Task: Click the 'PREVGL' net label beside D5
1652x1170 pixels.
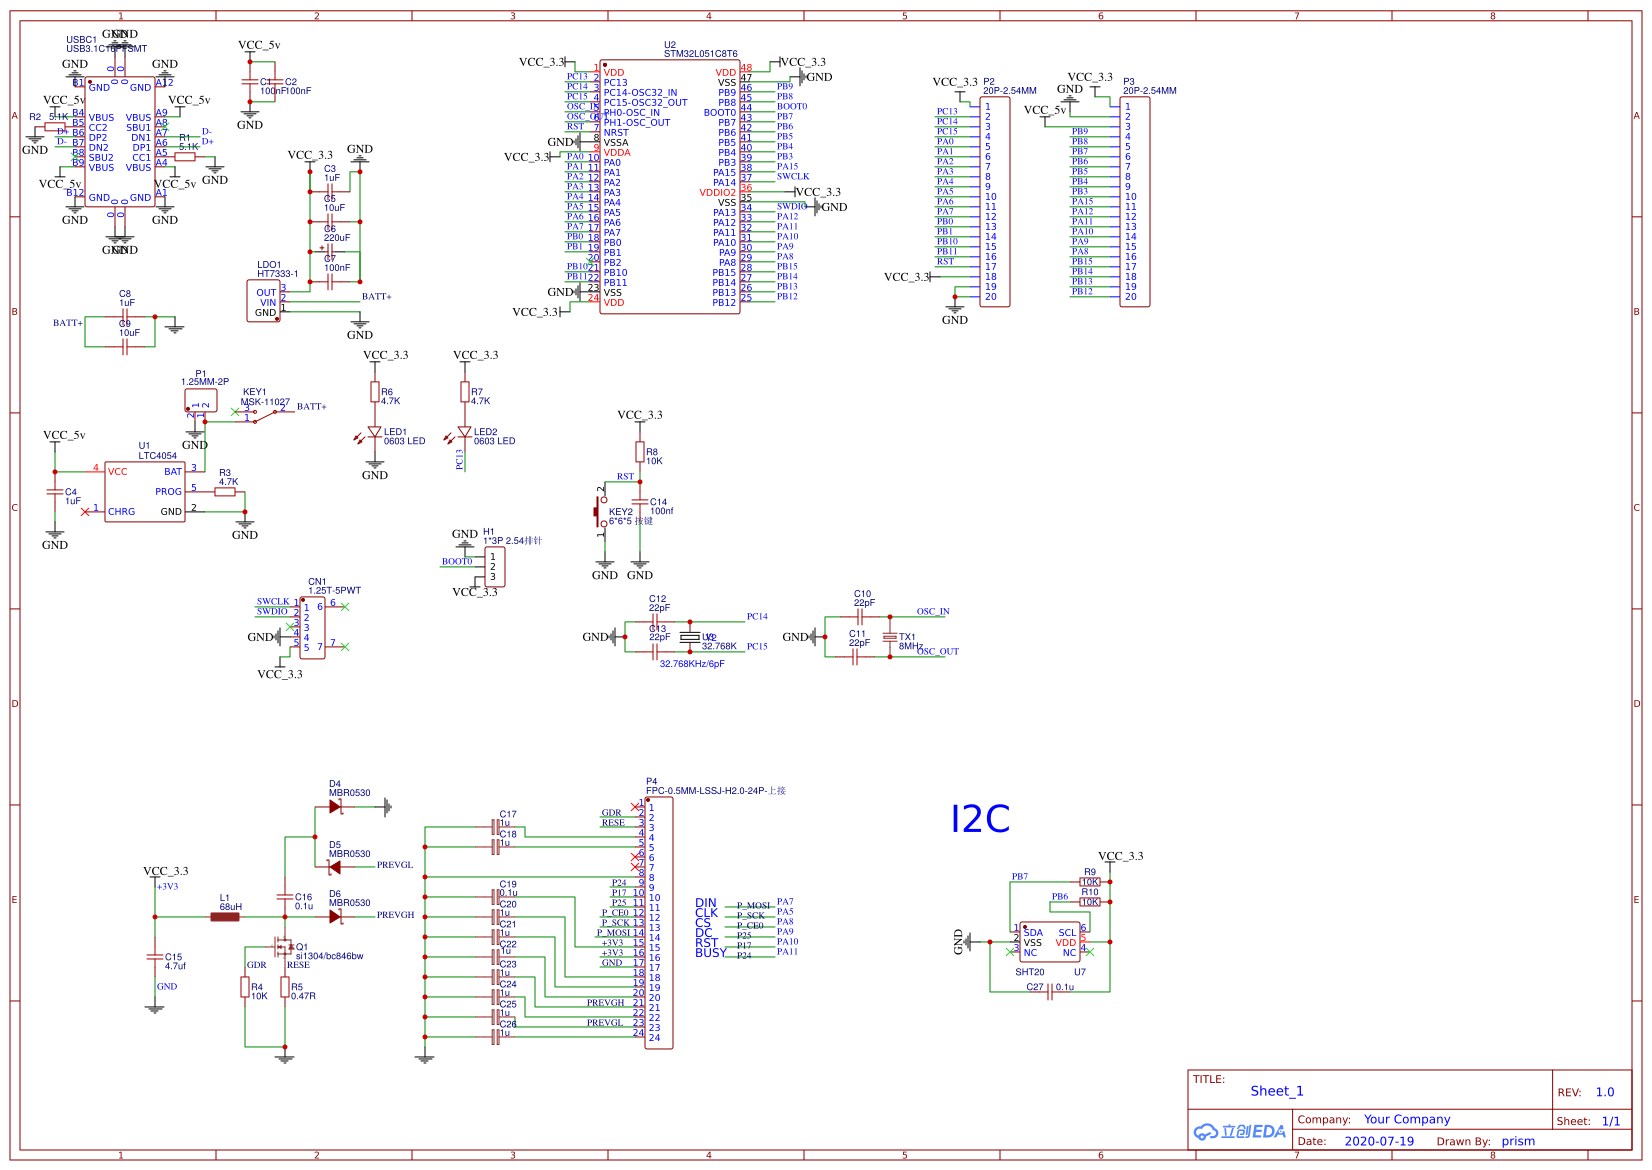Action: 395,865
